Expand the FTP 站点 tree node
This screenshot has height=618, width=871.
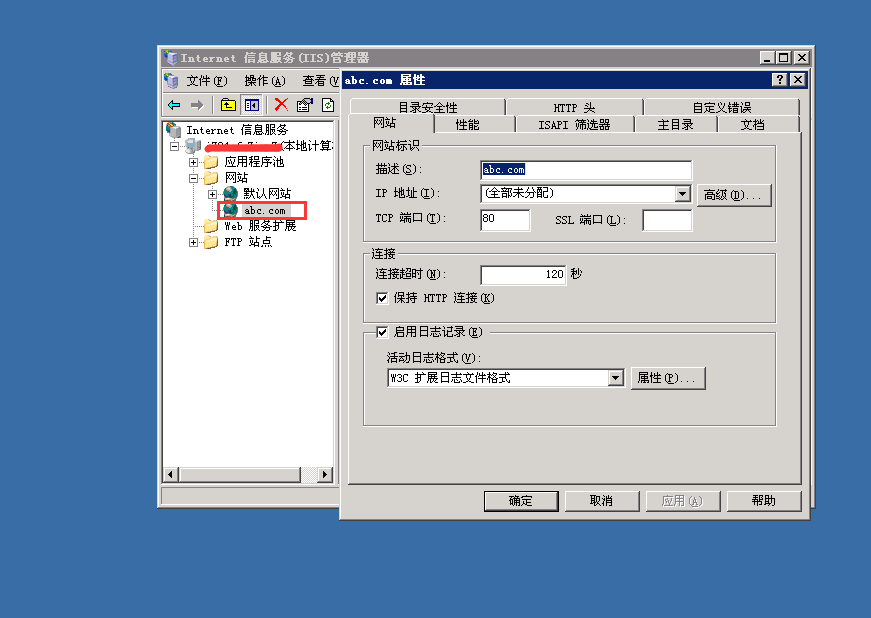coord(194,242)
